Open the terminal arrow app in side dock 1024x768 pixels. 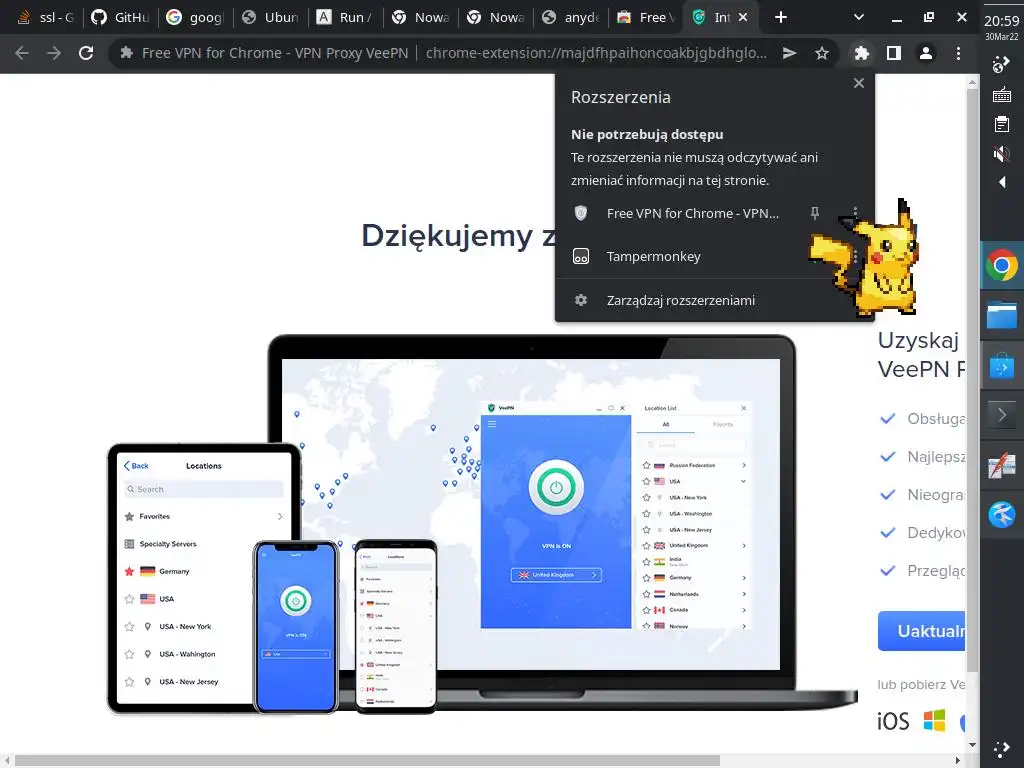[x=1002, y=415]
